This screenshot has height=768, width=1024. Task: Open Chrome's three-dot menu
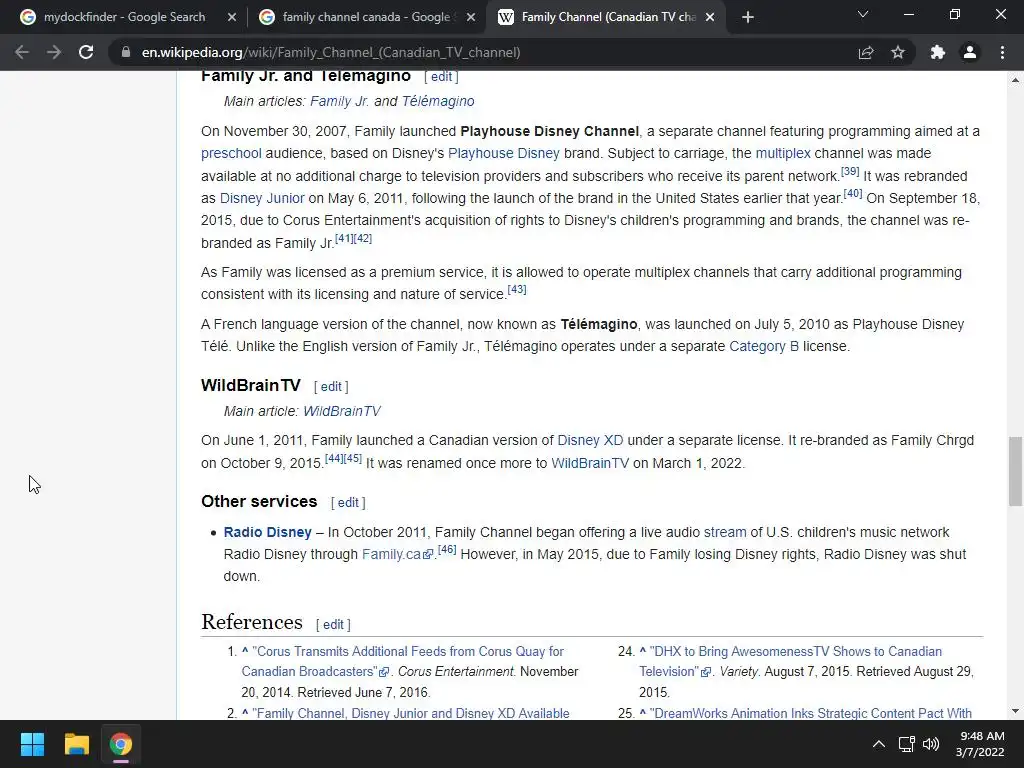pyautogui.click(x=1002, y=52)
